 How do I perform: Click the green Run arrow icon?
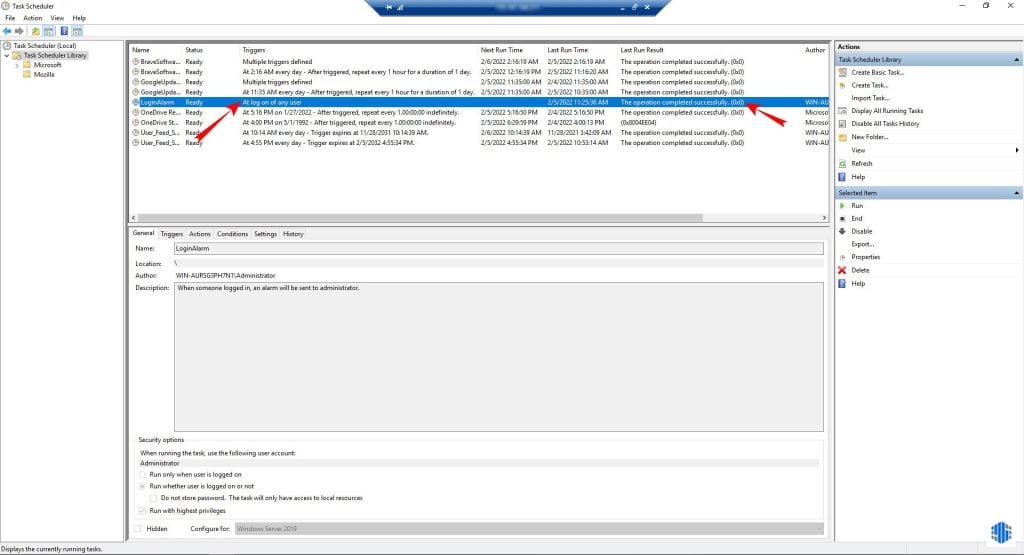(842, 206)
